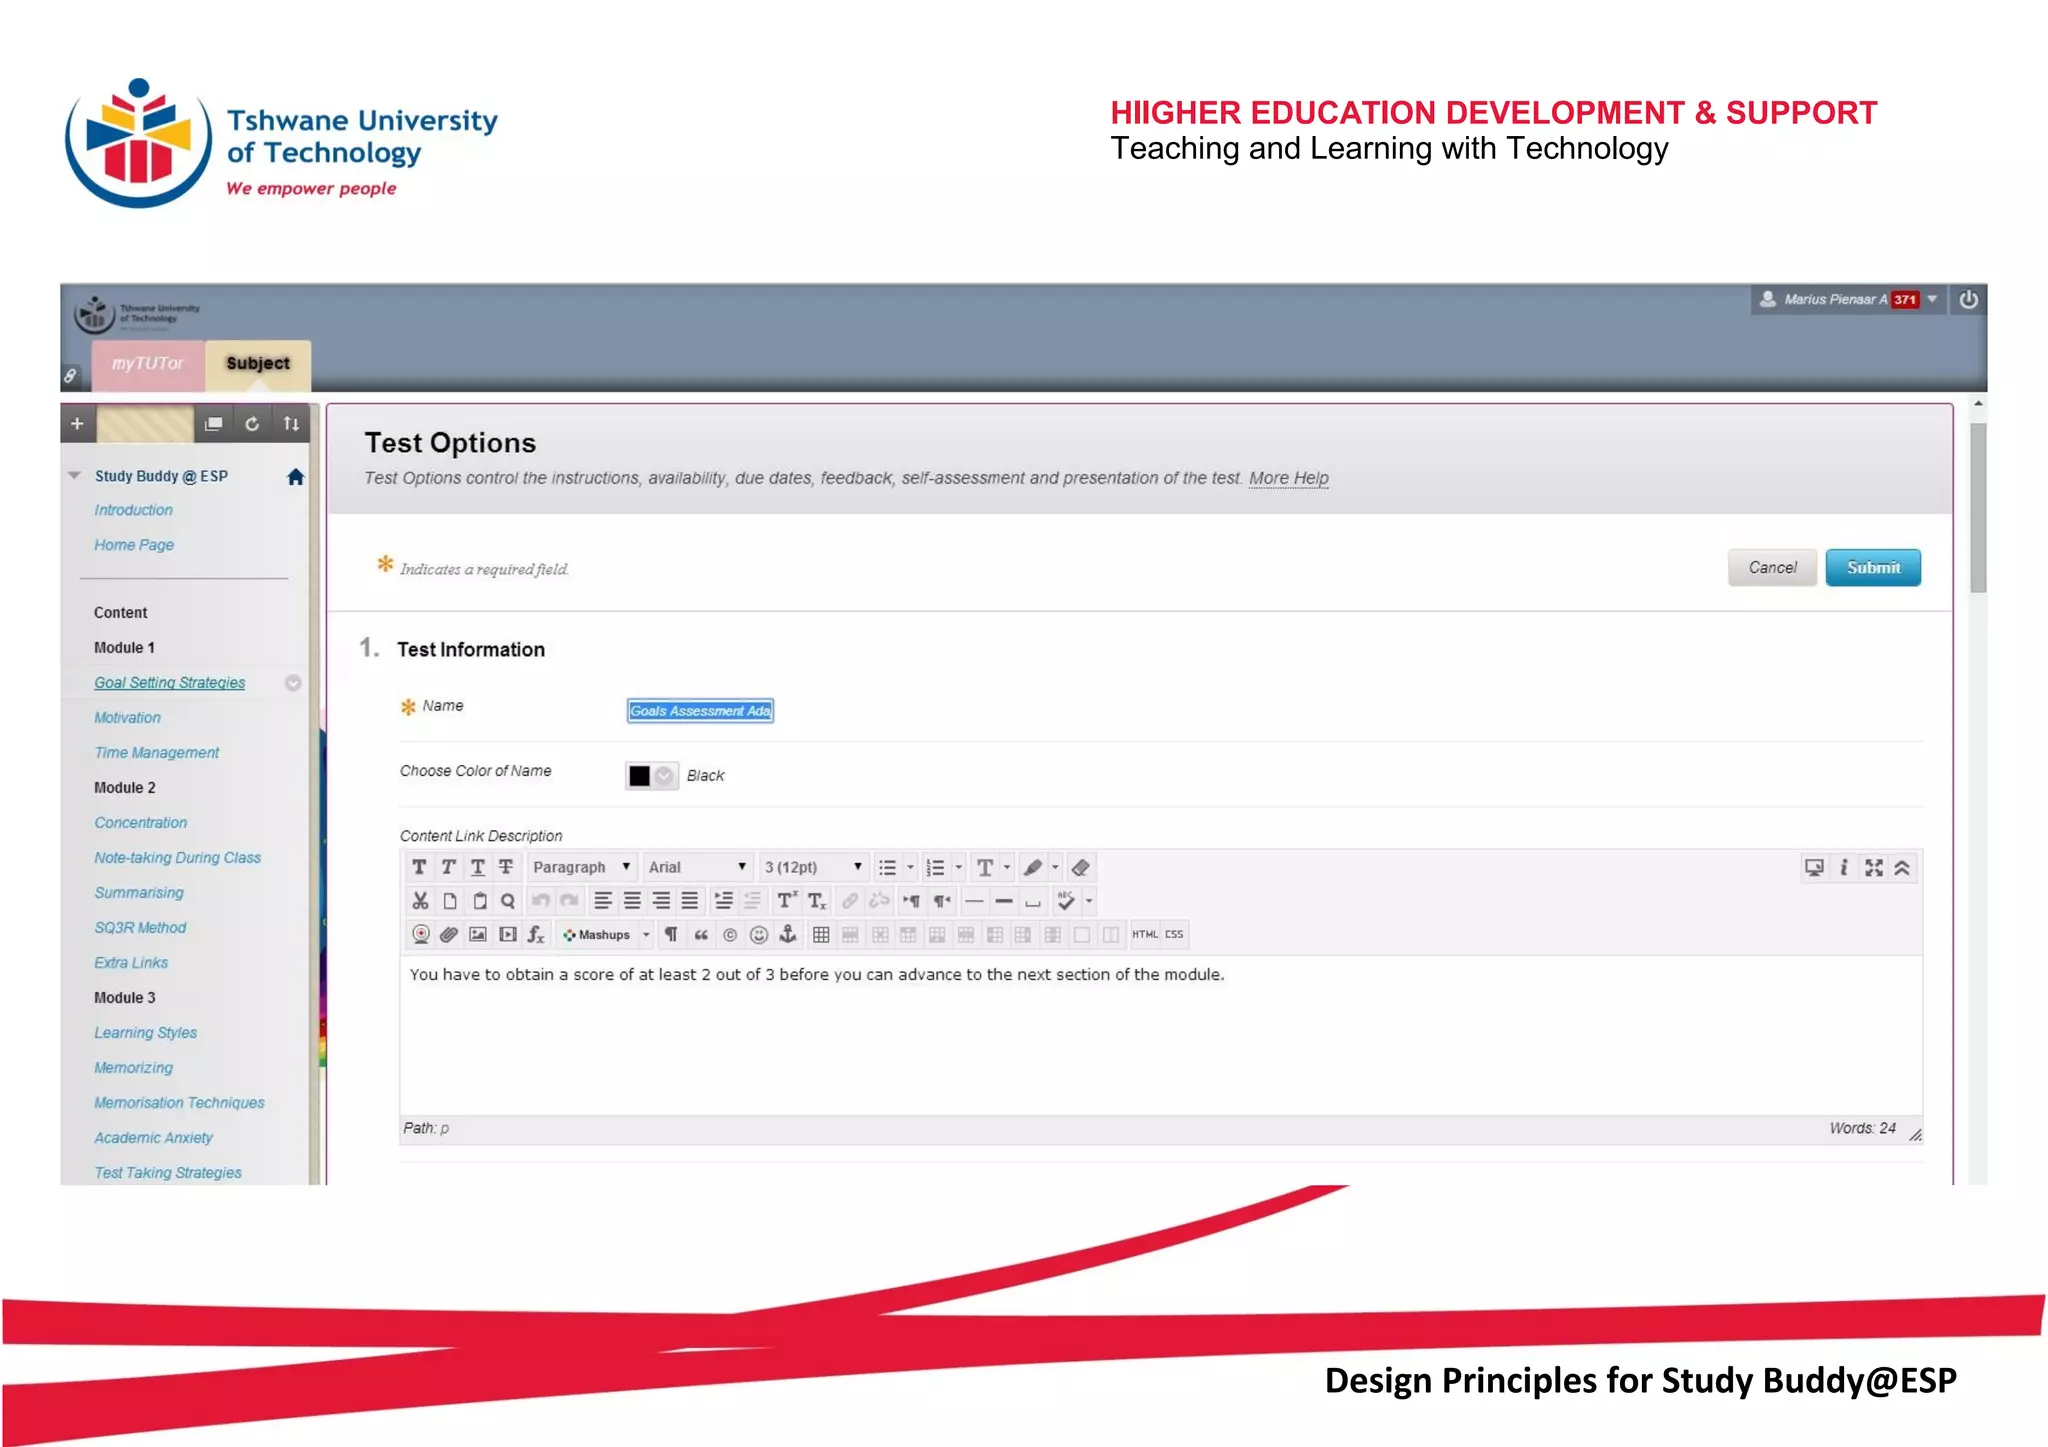Collapse the editor toolbar with double chevron
This screenshot has height=1447, width=2048.
[x=1902, y=867]
